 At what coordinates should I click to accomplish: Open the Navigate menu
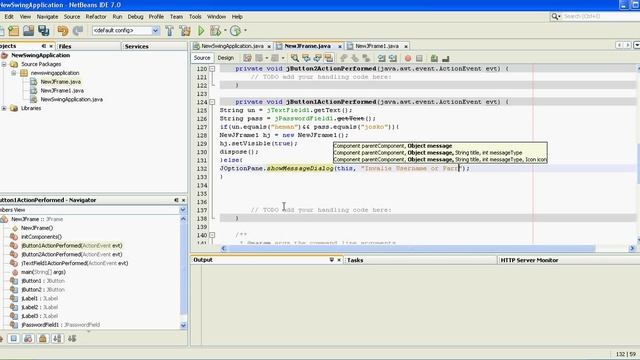coord(47,17)
